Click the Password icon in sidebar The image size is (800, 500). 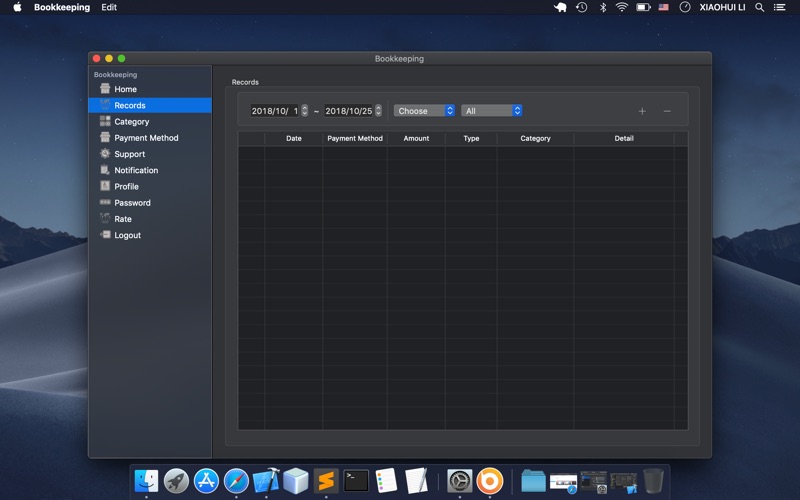click(x=105, y=203)
